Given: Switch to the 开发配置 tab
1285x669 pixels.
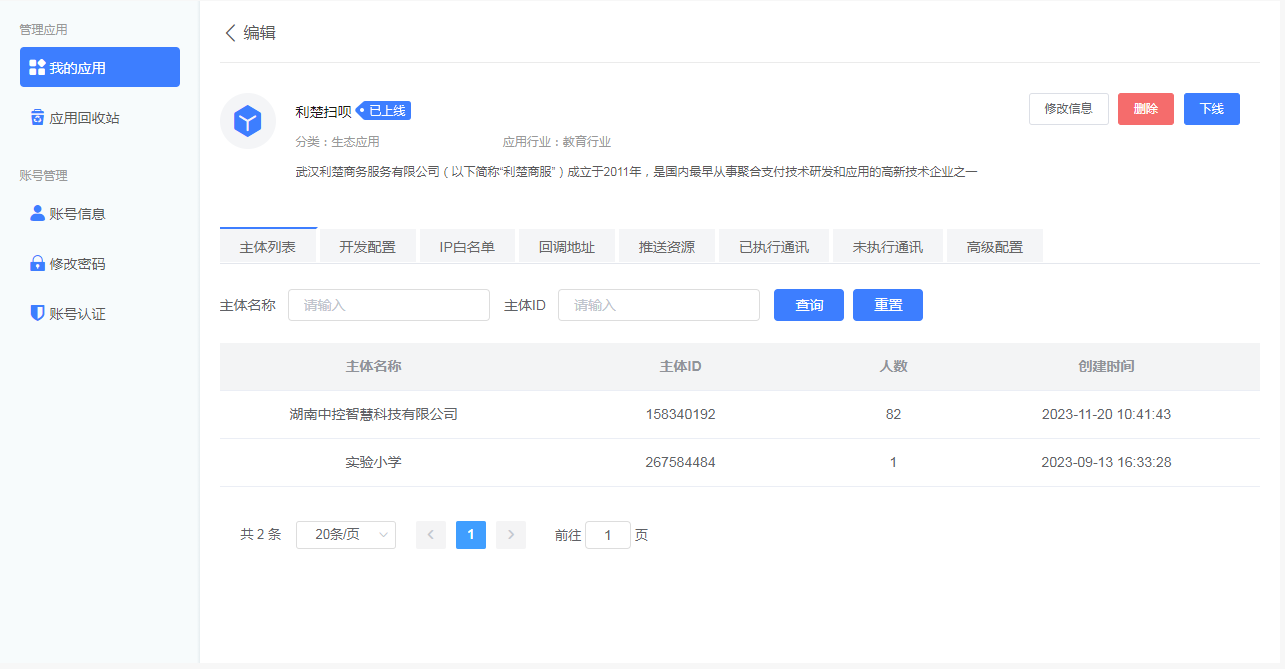Looking at the screenshot, I should click(x=367, y=245).
